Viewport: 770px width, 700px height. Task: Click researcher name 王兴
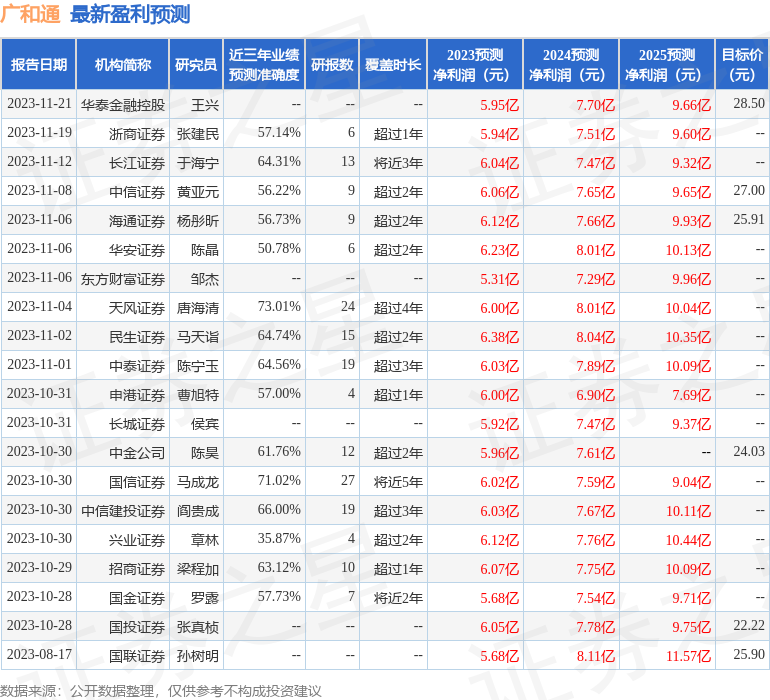(x=205, y=105)
